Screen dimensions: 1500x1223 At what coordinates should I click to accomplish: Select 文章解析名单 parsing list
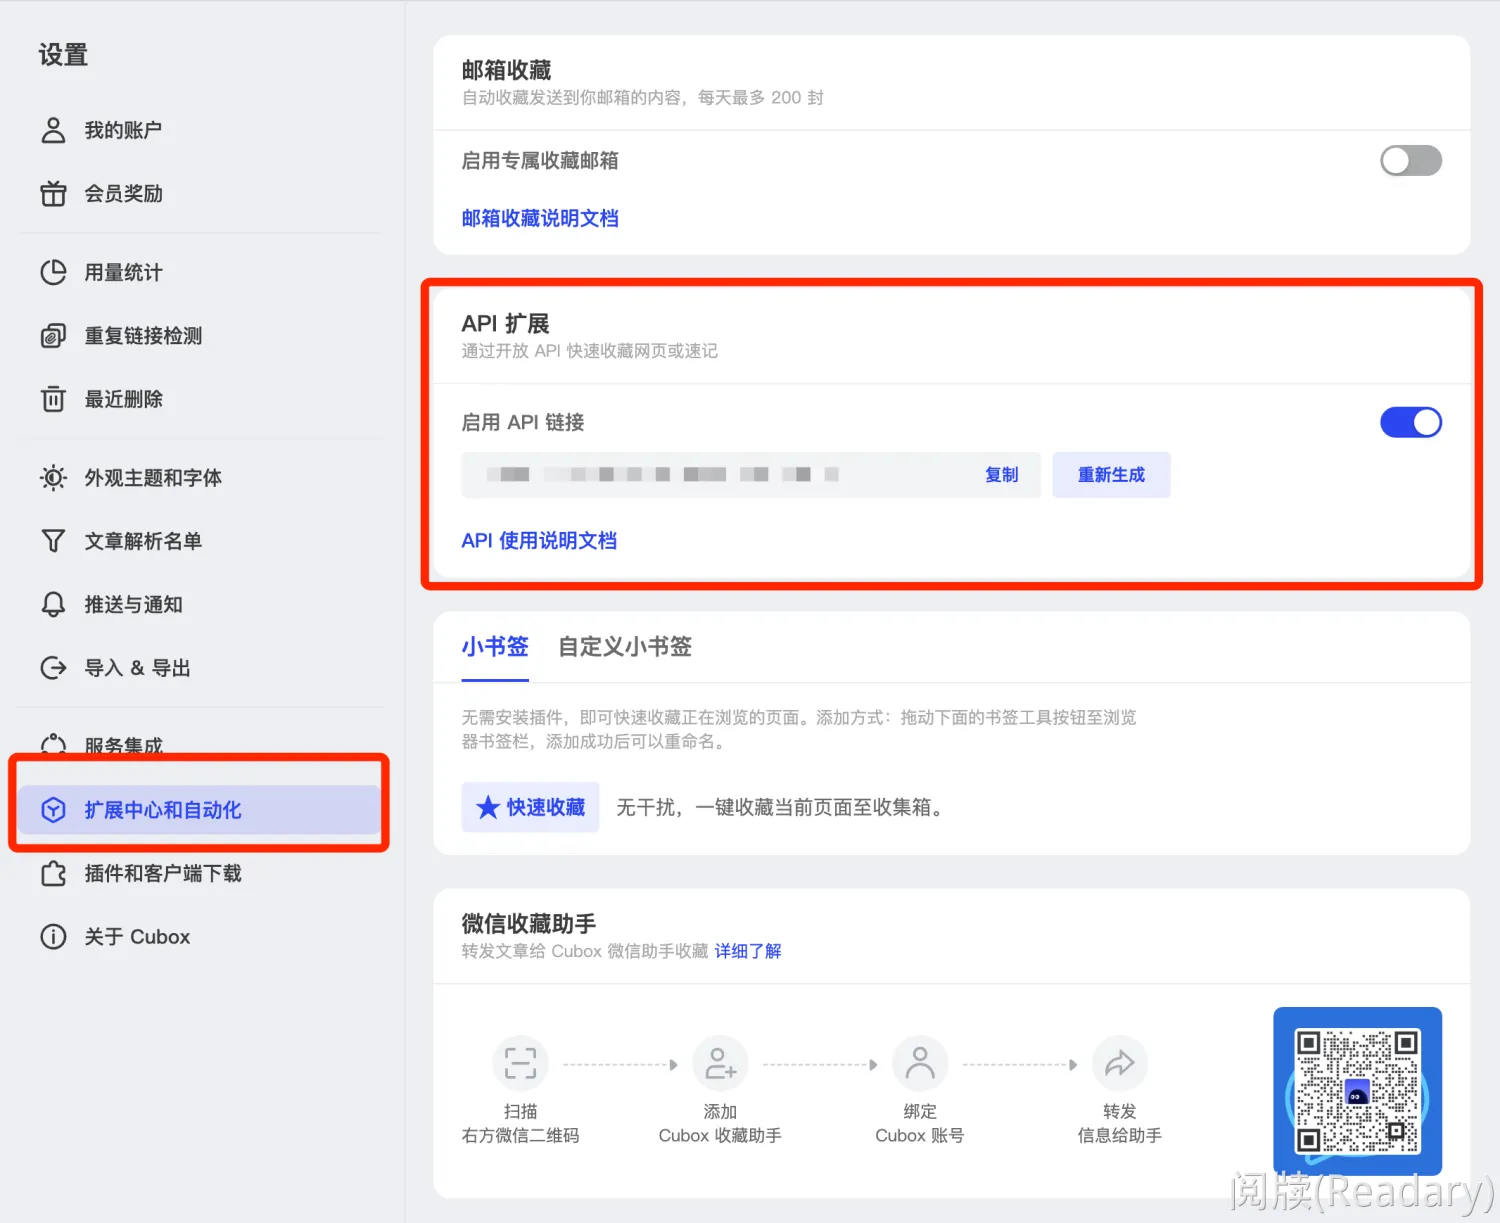coord(141,541)
